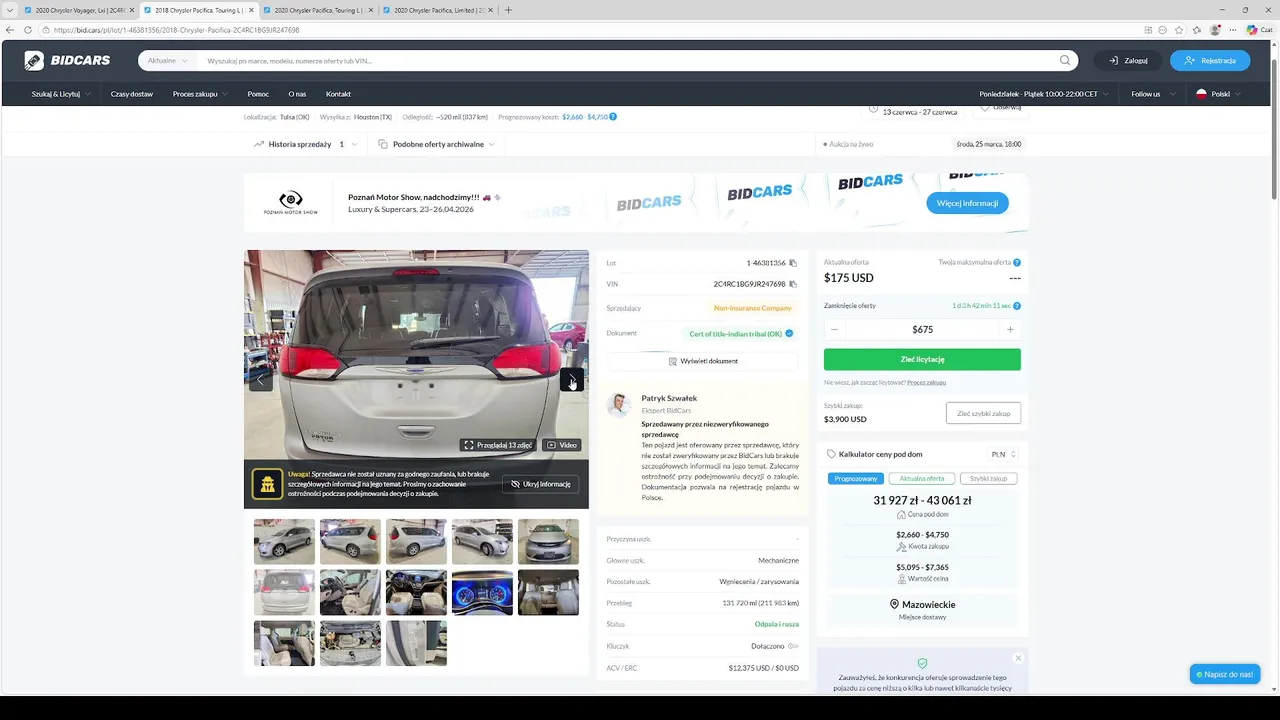Click the $675 bid amount field
This screenshot has height=720, width=1280.
pyautogui.click(x=922, y=329)
